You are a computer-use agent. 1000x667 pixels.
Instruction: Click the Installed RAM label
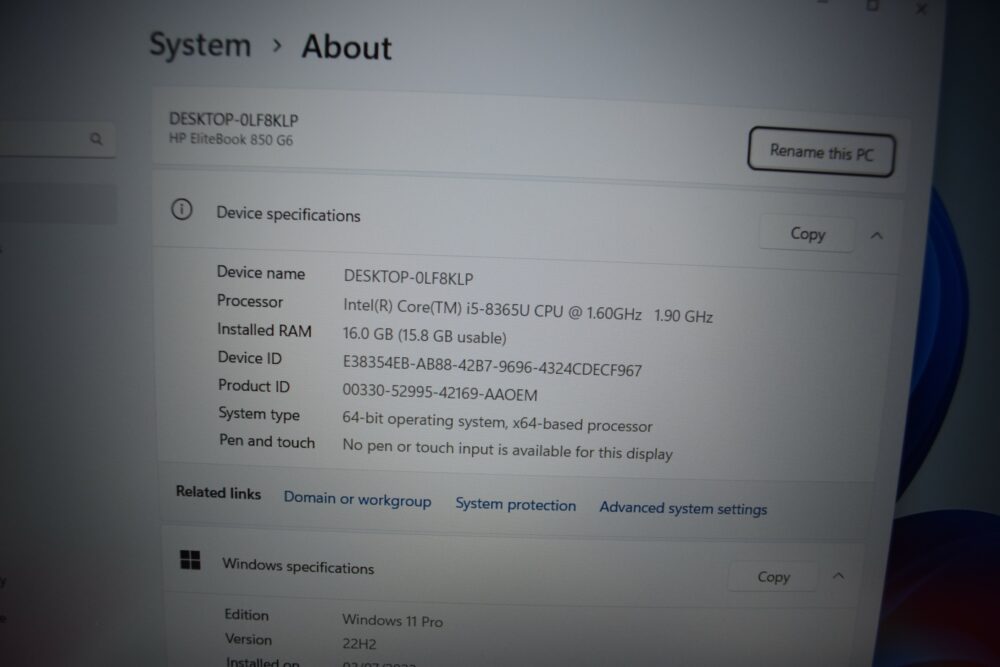point(264,330)
